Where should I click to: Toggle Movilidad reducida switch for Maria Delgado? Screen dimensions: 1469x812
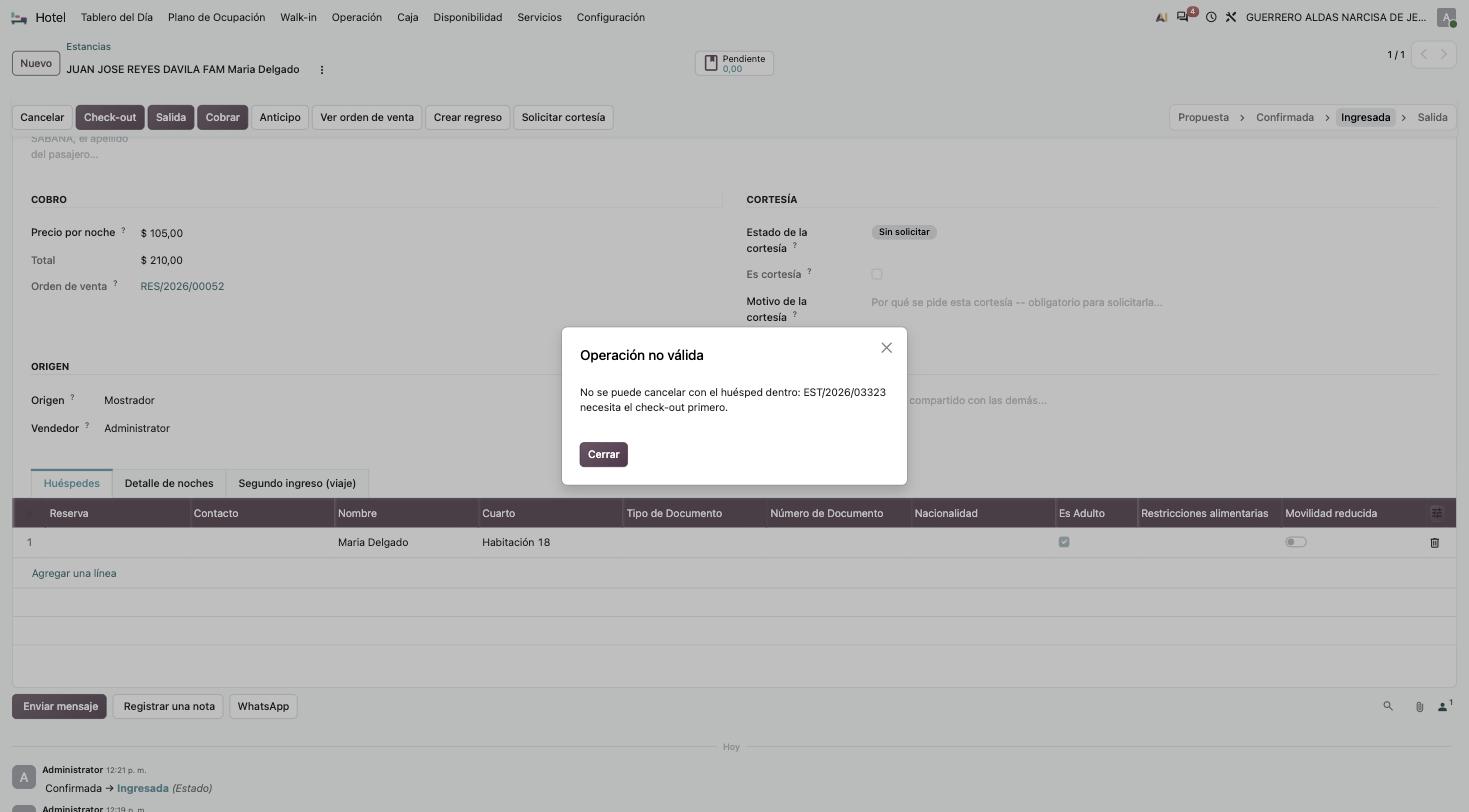coord(1296,542)
